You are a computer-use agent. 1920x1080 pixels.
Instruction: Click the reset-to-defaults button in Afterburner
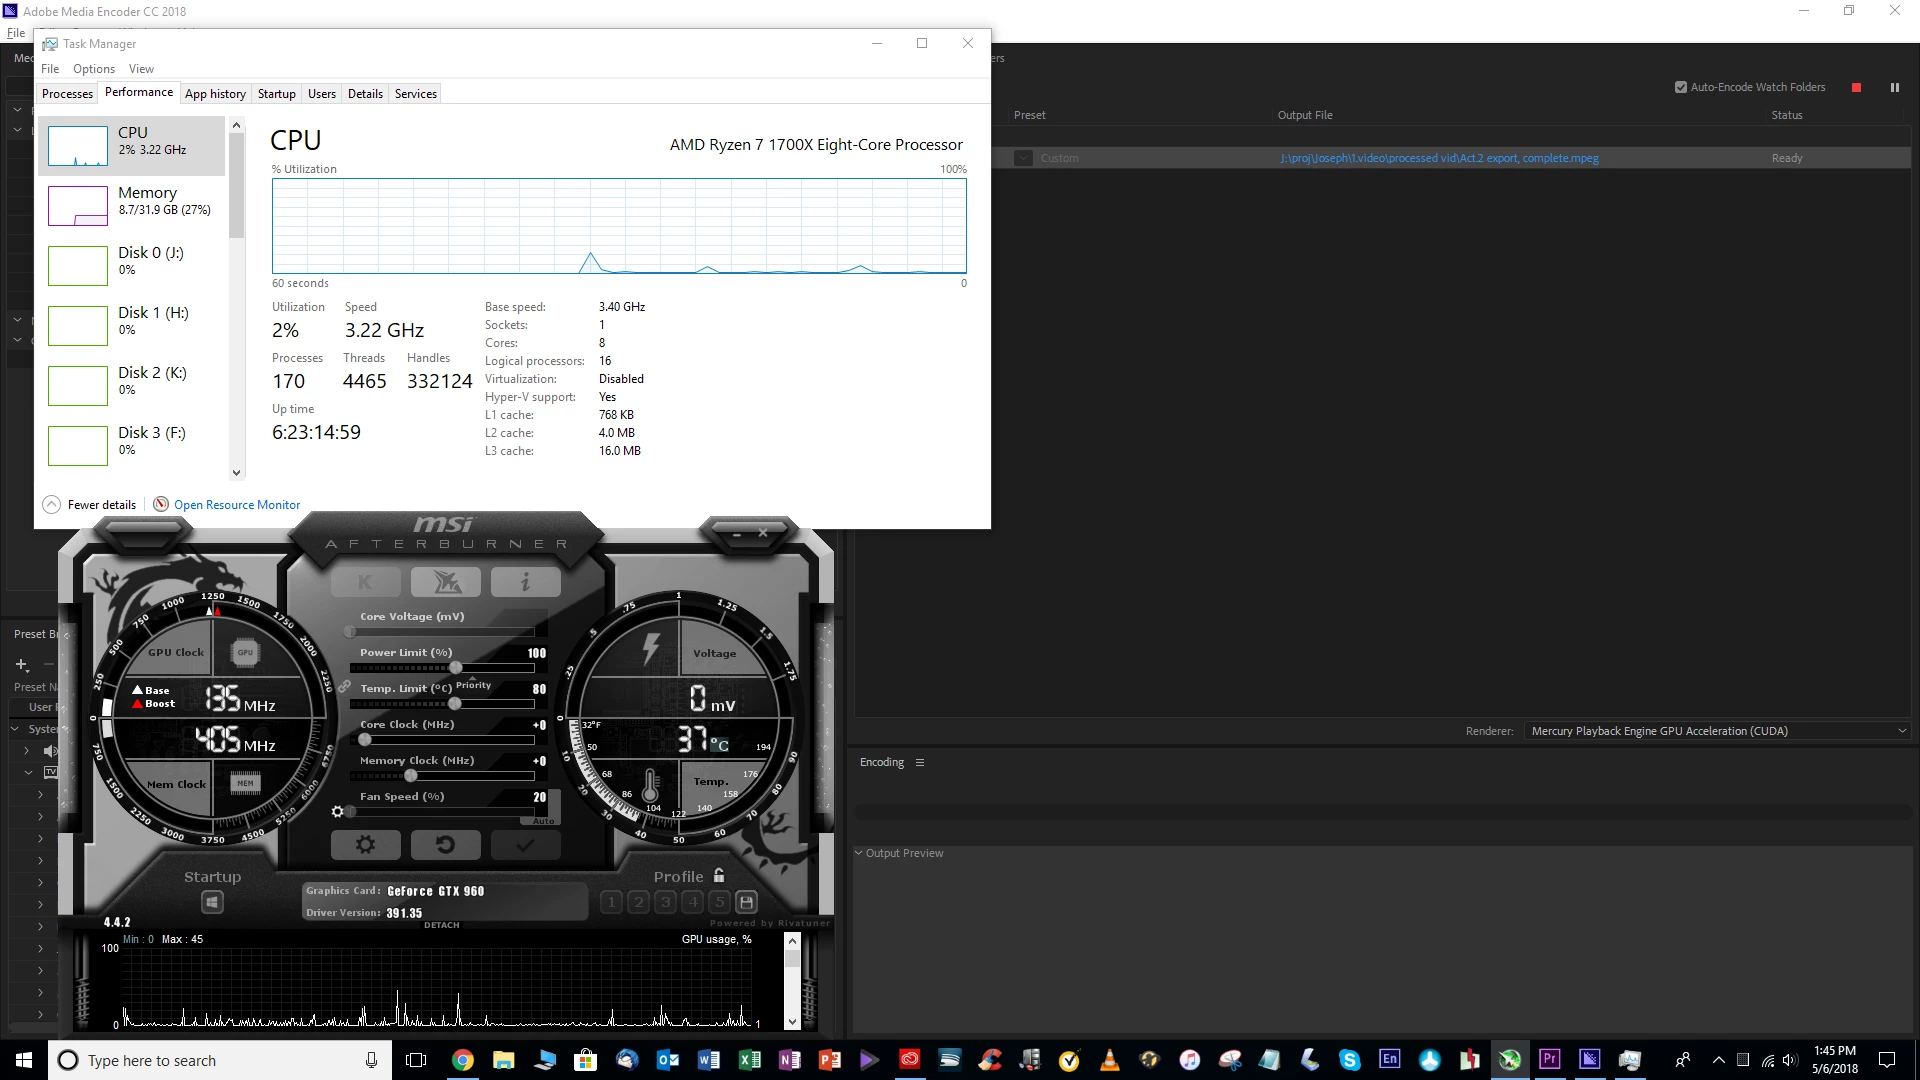(445, 845)
